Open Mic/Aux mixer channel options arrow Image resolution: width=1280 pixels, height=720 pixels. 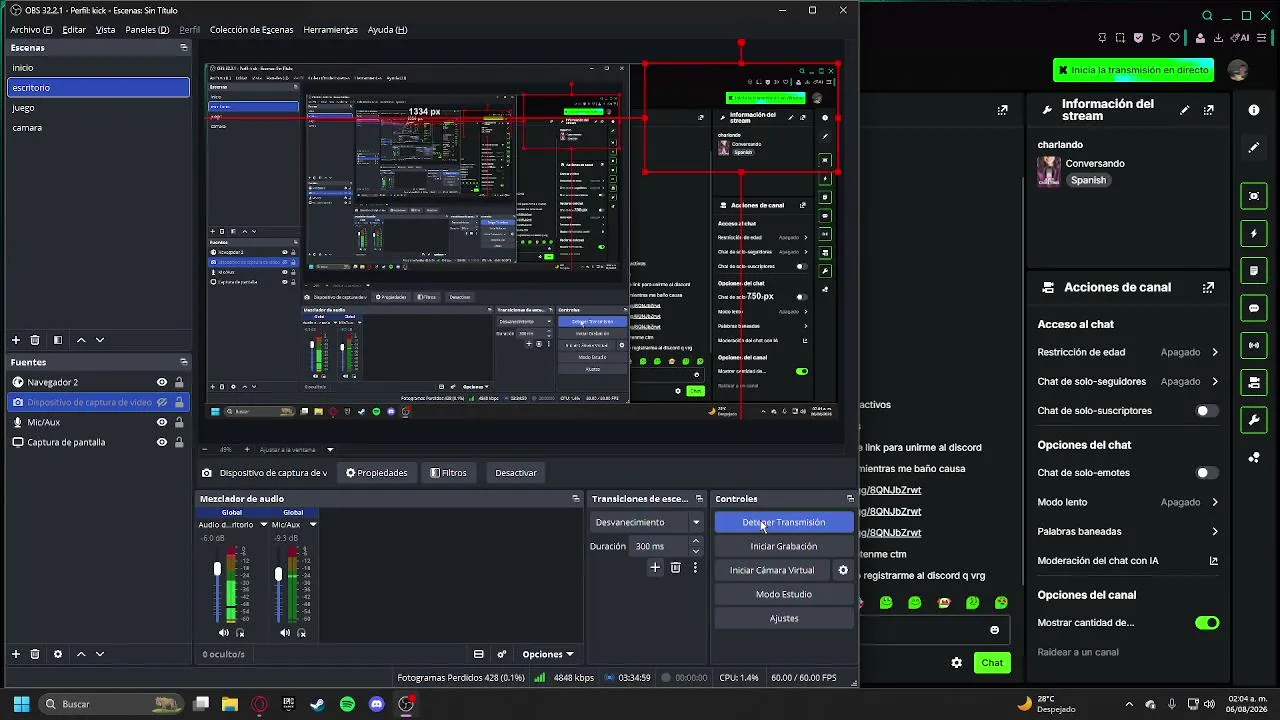tap(313, 524)
